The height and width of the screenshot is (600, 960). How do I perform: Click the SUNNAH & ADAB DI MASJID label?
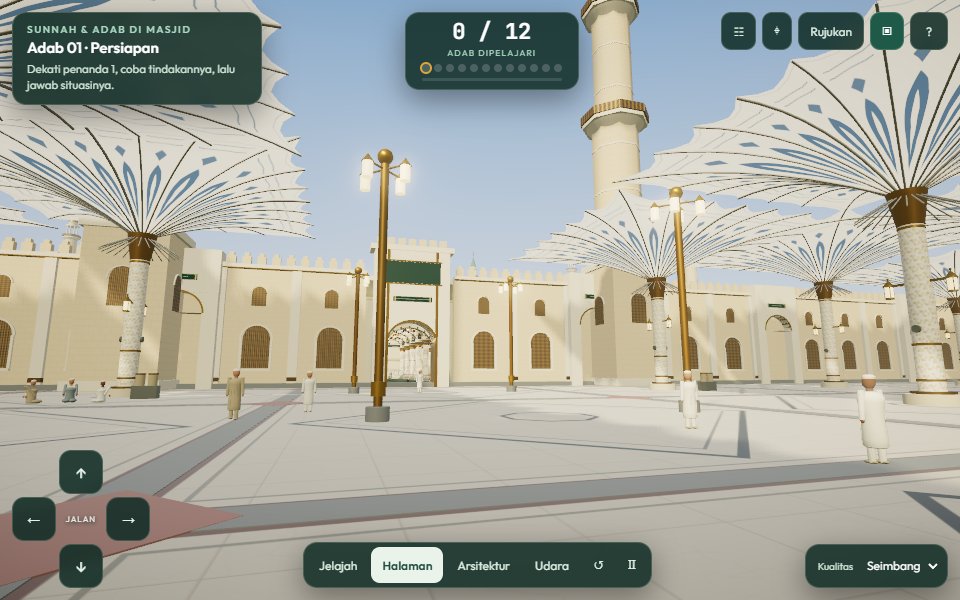tap(109, 29)
